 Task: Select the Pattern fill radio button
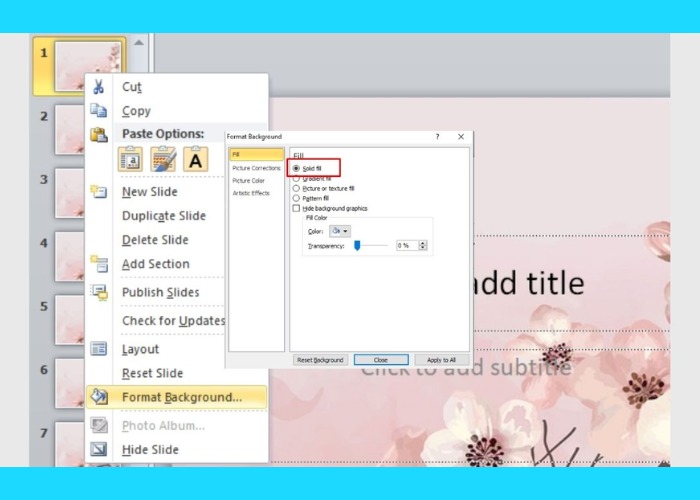296,198
